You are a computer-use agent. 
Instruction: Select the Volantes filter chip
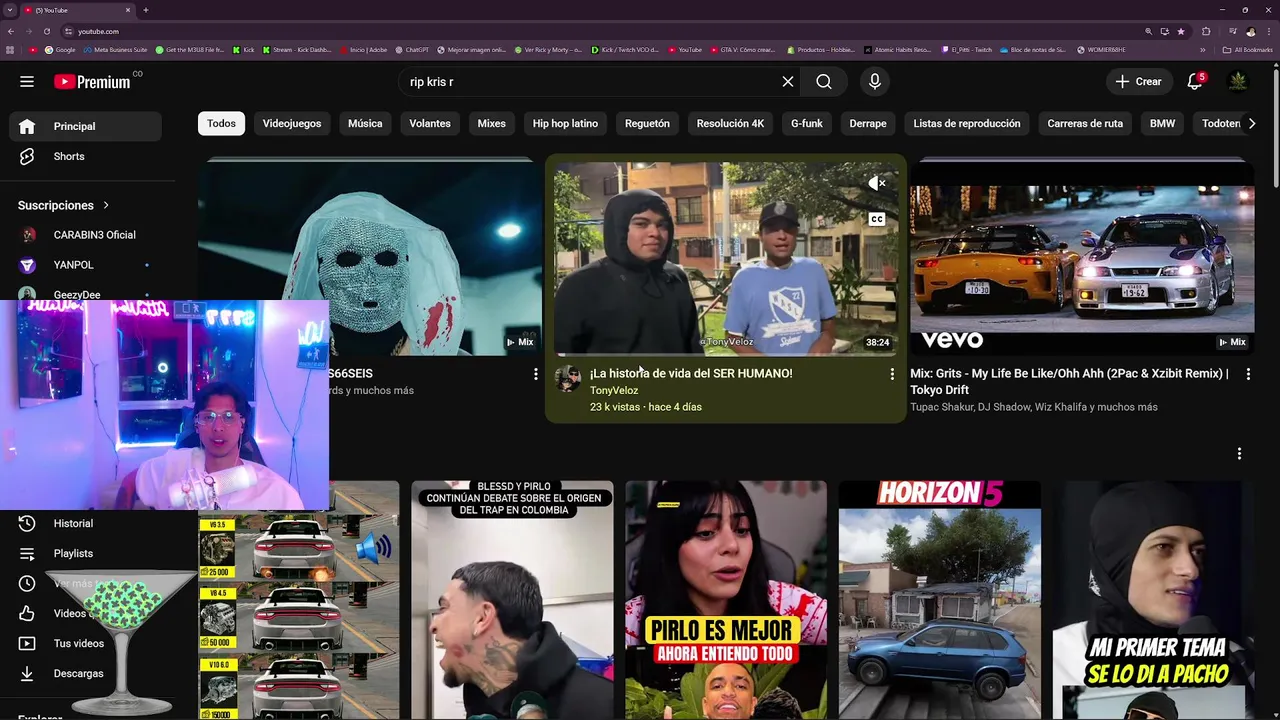pyautogui.click(x=430, y=123)
